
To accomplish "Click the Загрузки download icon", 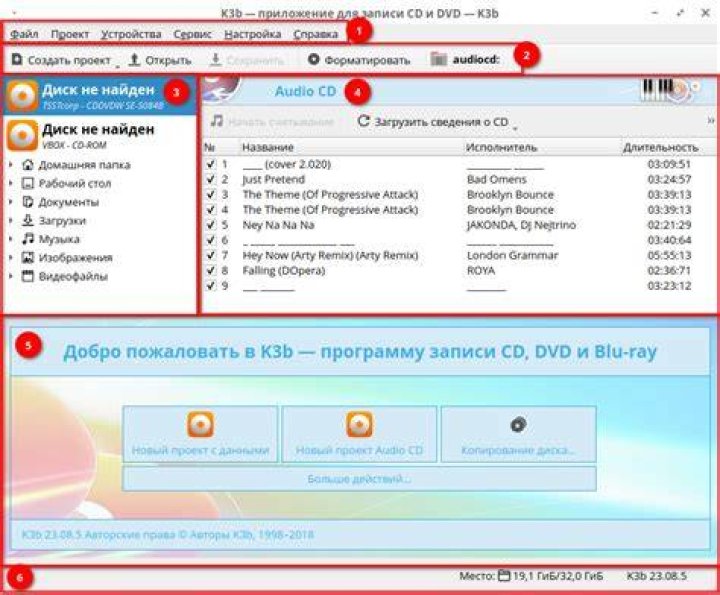I will click(x=28, y=220).
